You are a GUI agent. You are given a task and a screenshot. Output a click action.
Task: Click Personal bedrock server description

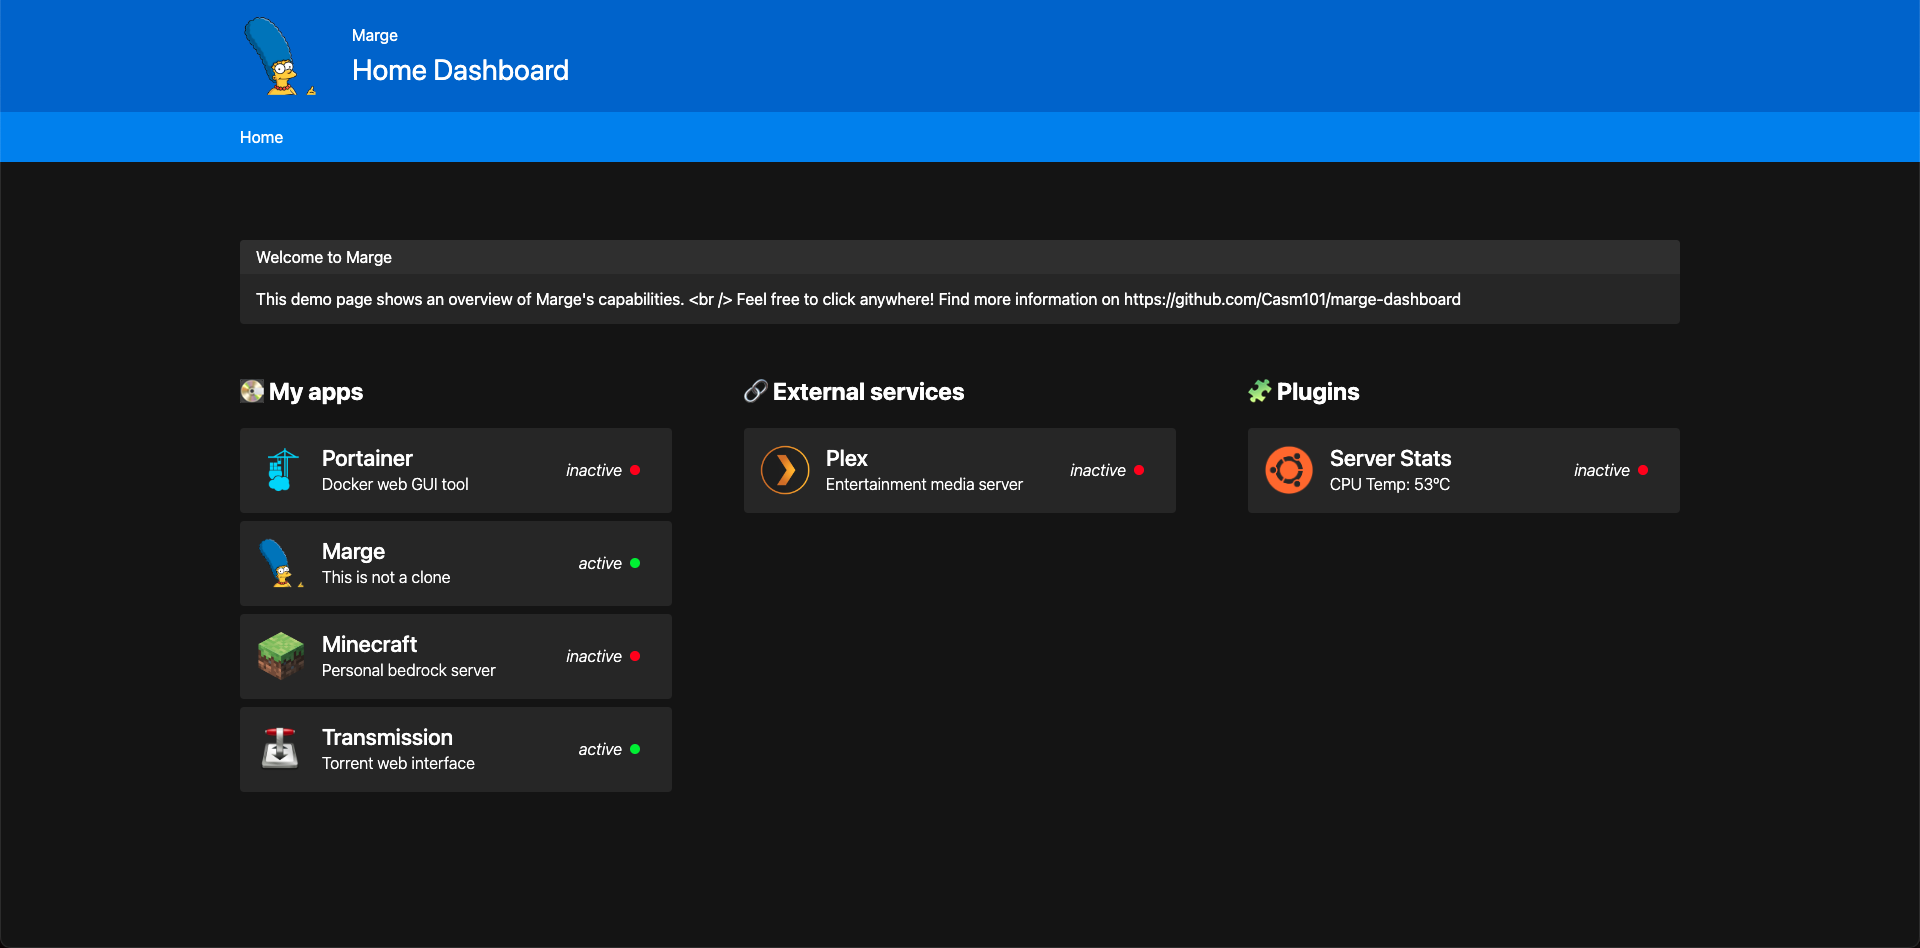[x=408, y=670]
